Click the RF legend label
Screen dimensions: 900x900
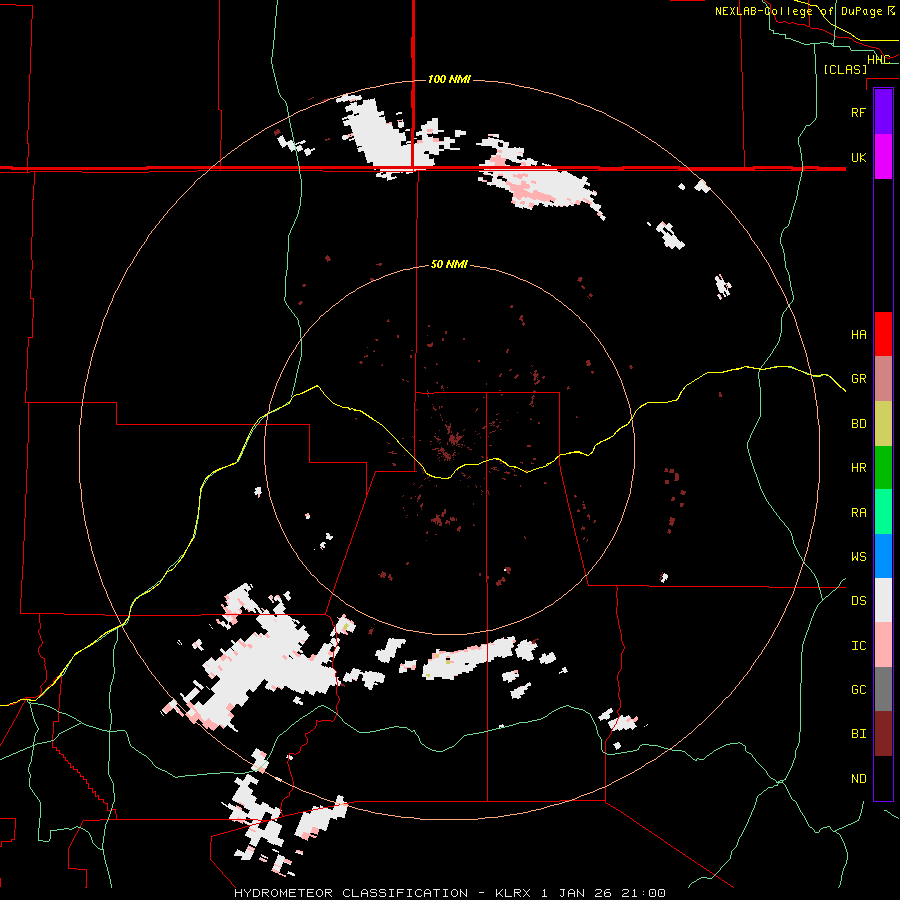point(858,112)
